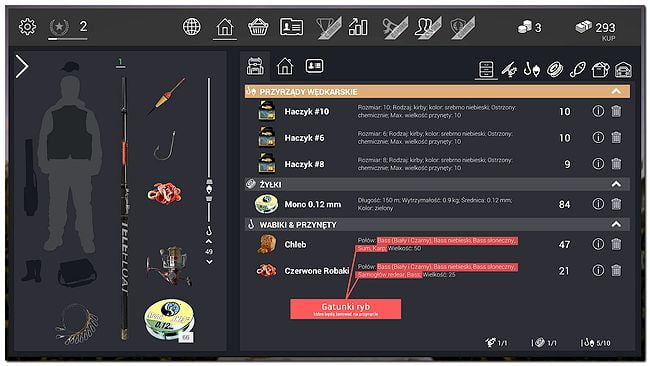Delete Czerwone Robaki bait
This screenshot has height=366, width=650.
(x=616, y=271)
